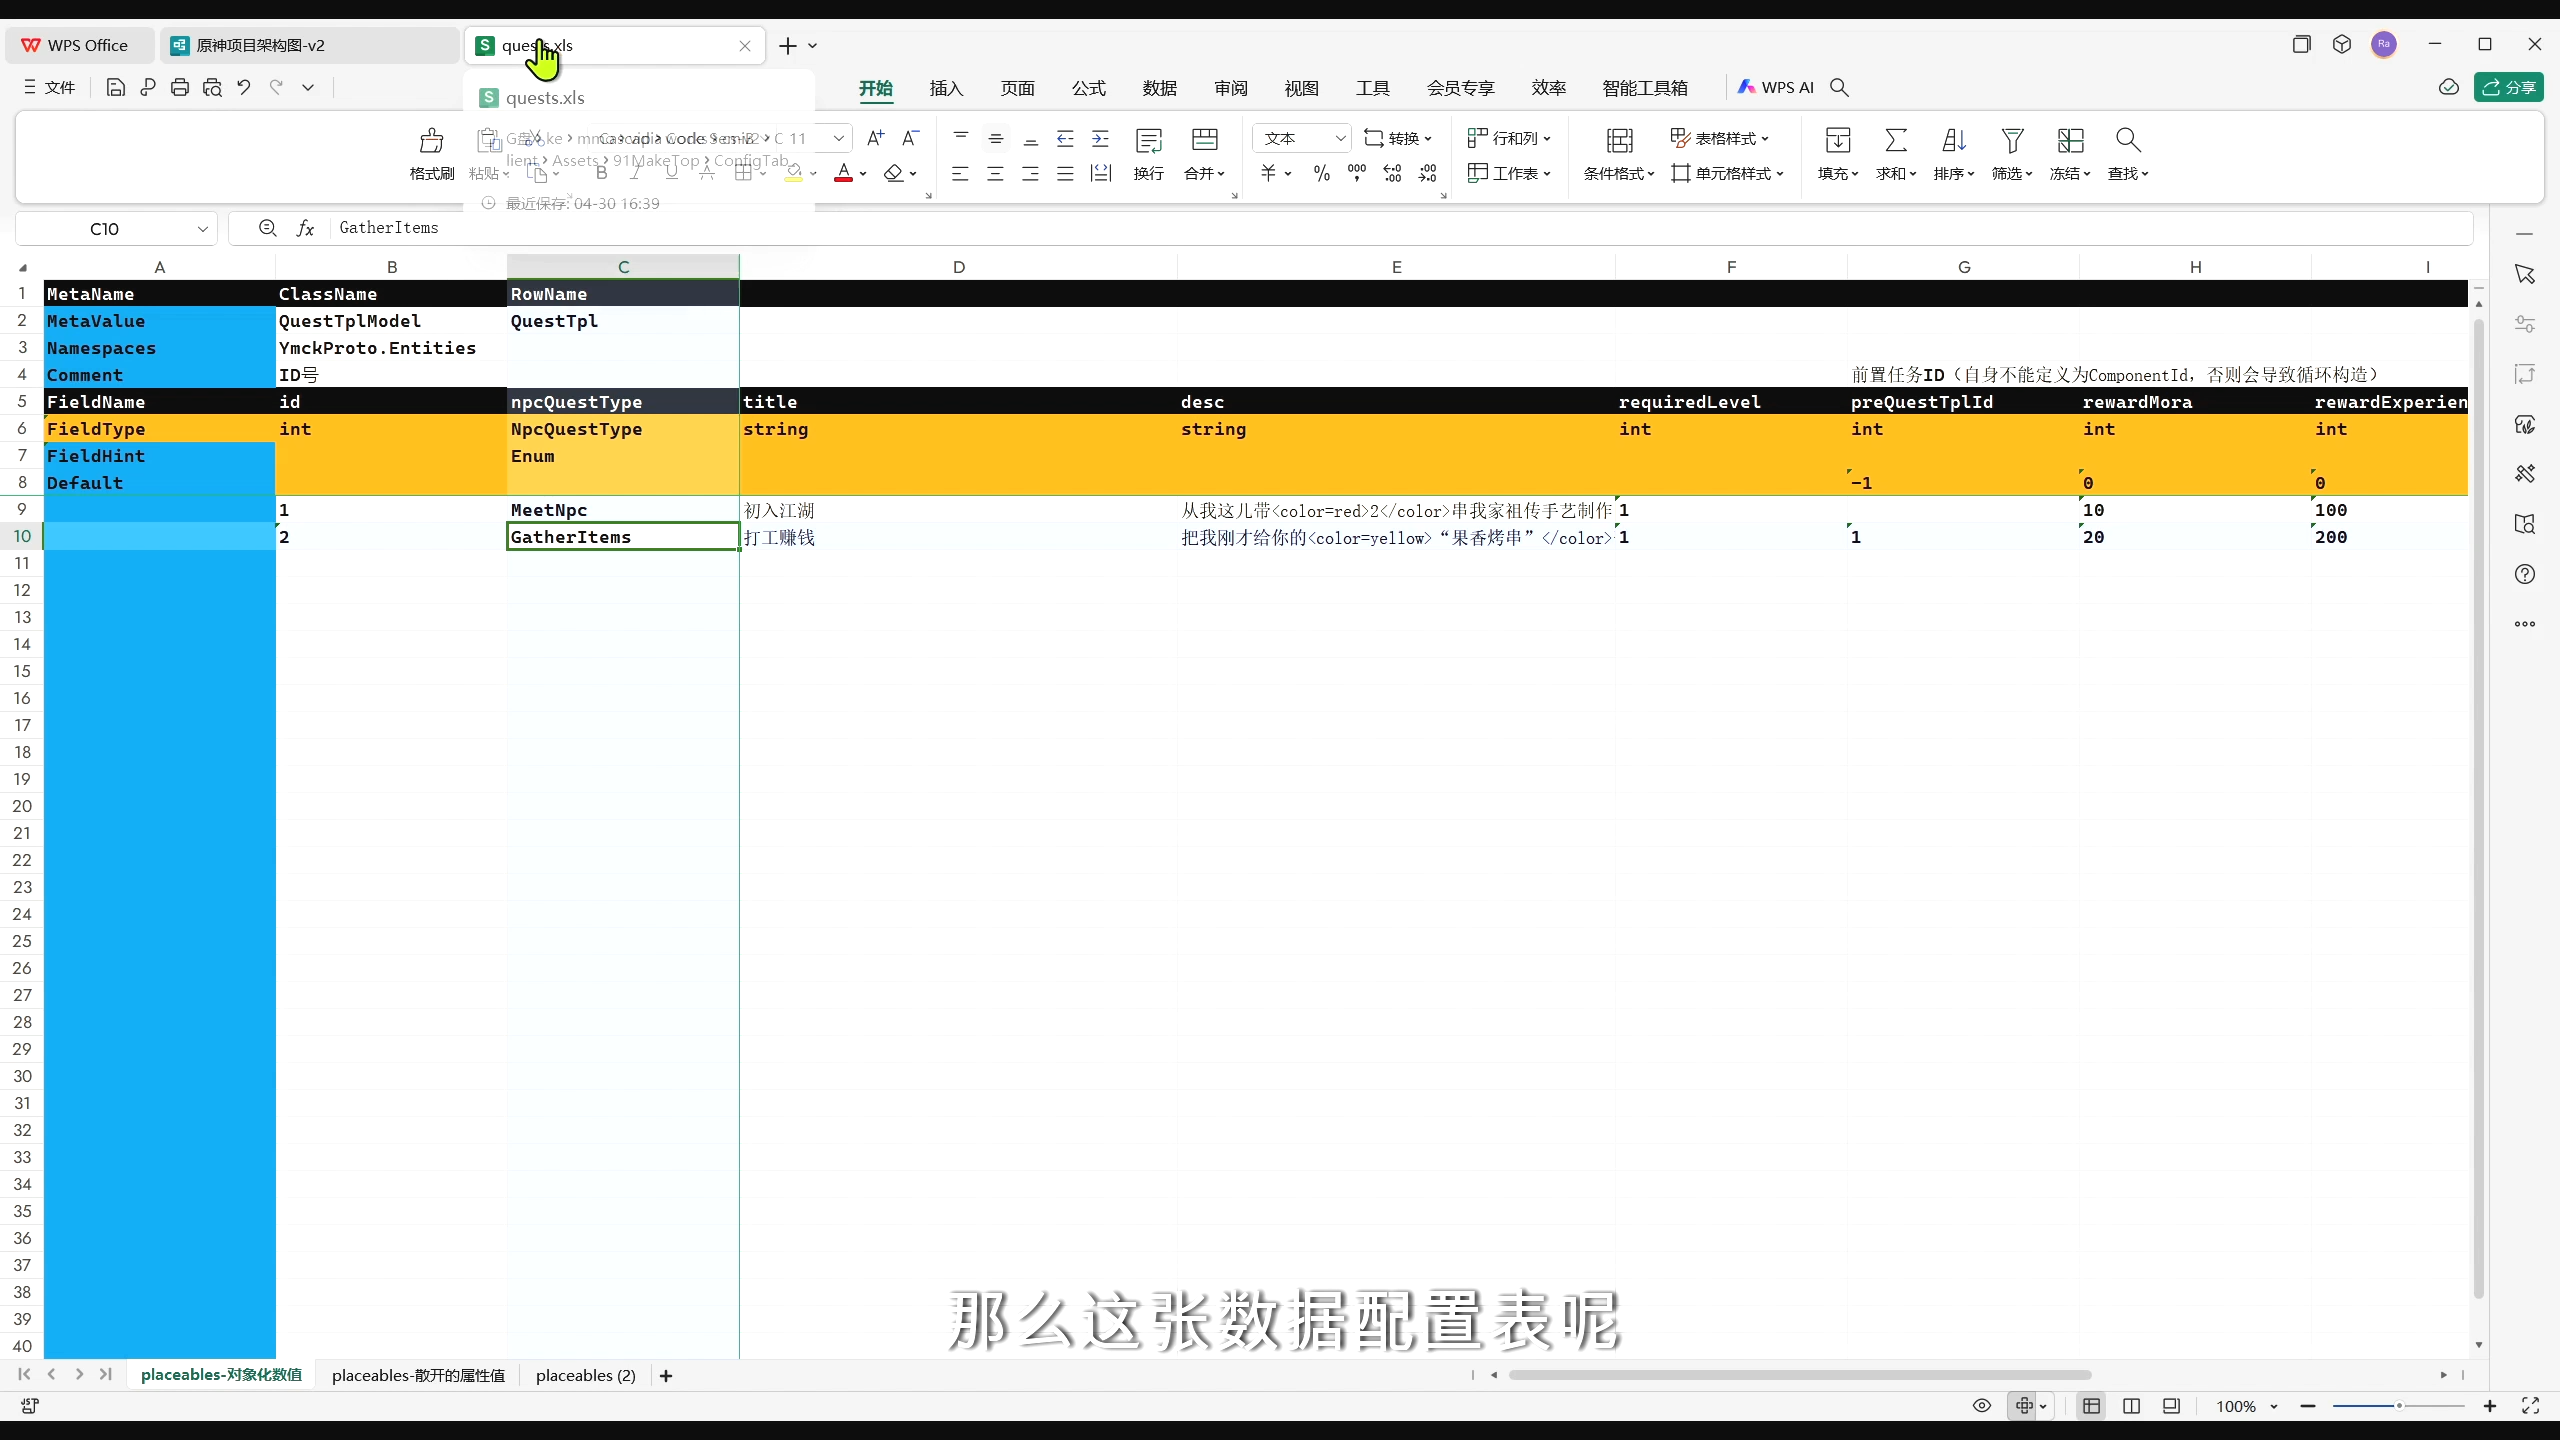
Task: Toggle eye protection mode in status bar
Action: pyautogui.click(x=1981, y=1405)
